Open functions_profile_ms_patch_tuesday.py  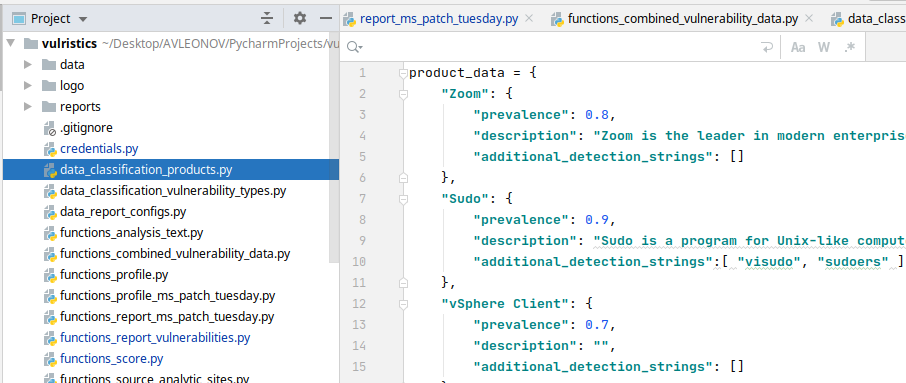click(167, 296)
